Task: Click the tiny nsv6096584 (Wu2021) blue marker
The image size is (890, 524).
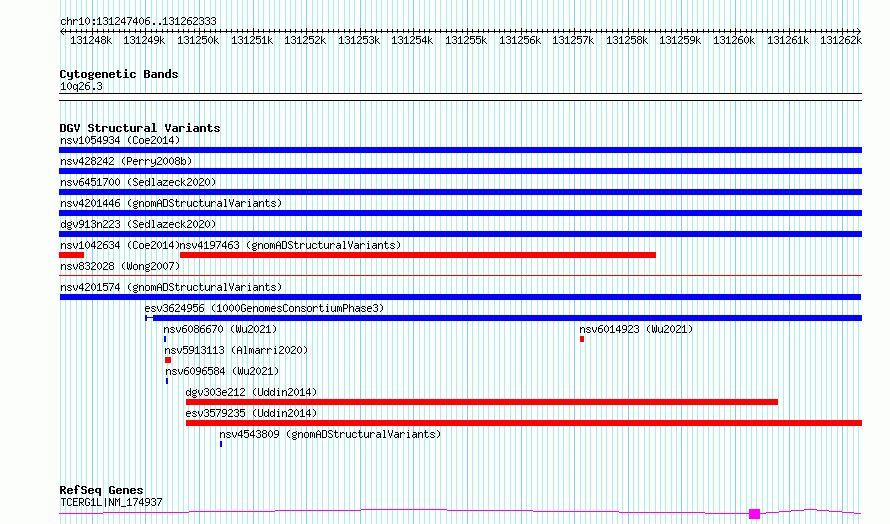Action: coord(167,381)
